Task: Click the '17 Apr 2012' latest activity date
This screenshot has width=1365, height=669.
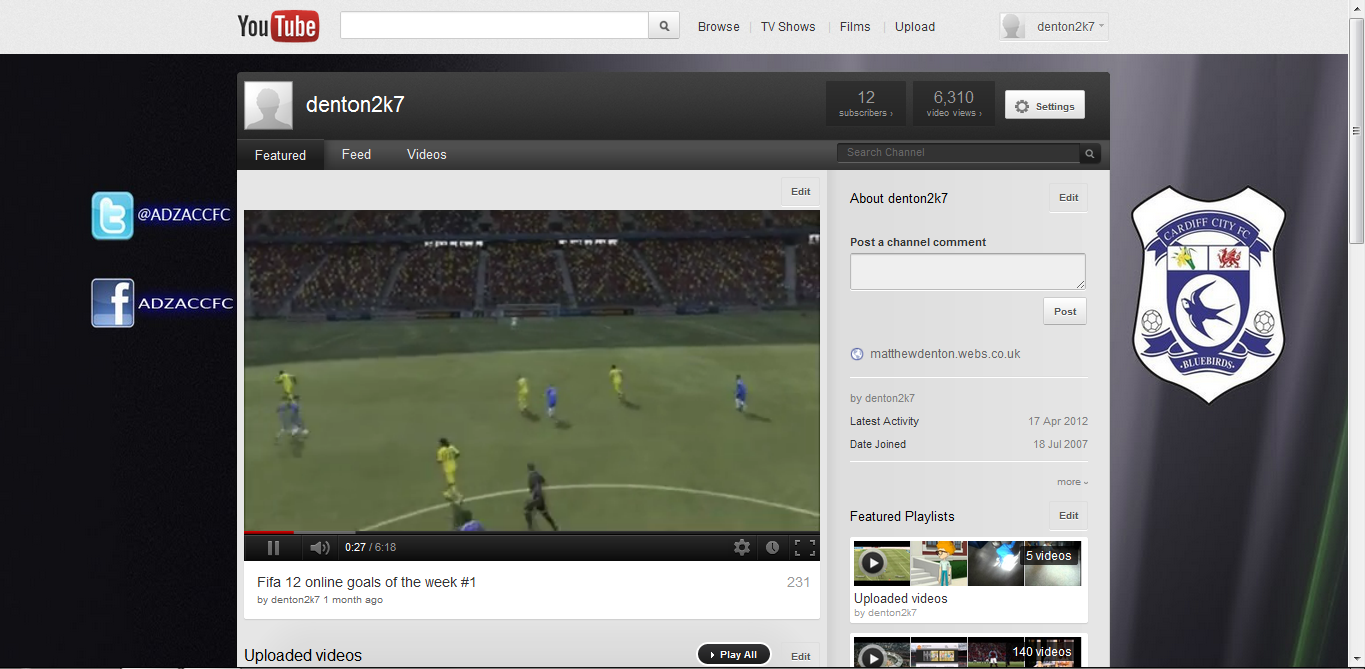Action: pyautogui.click(x=1059, y=421)
